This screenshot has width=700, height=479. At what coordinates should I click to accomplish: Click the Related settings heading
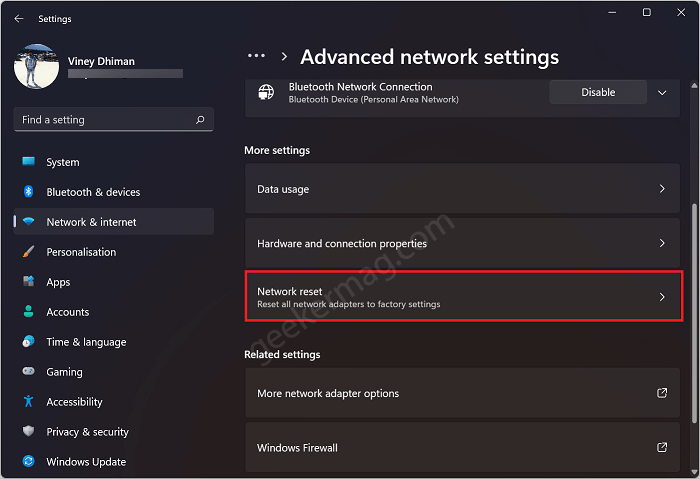282,354
